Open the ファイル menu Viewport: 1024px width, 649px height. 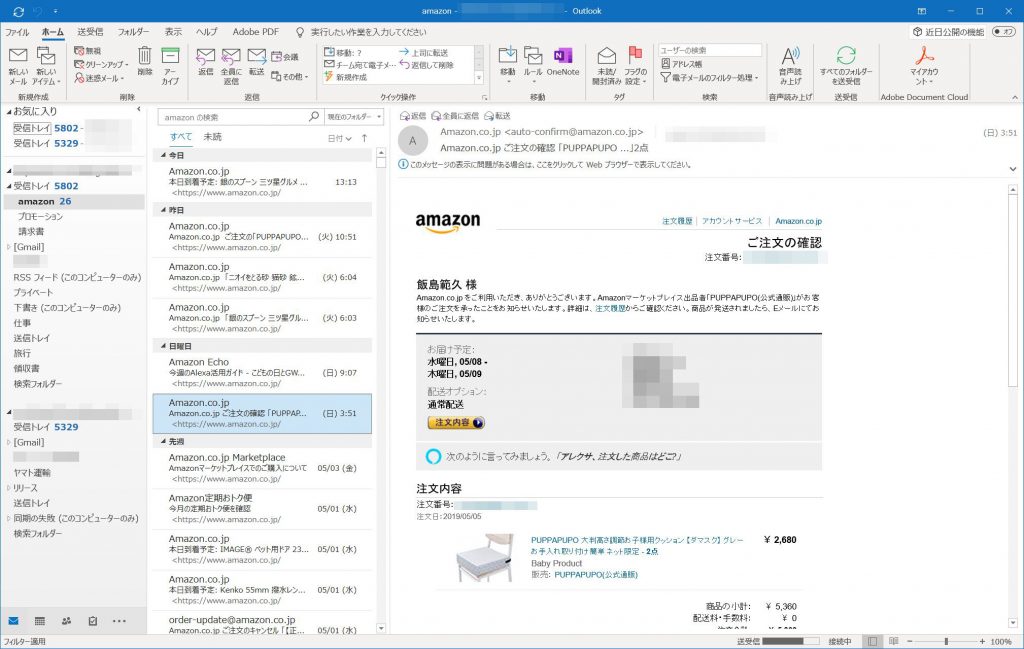coord(17,32)
